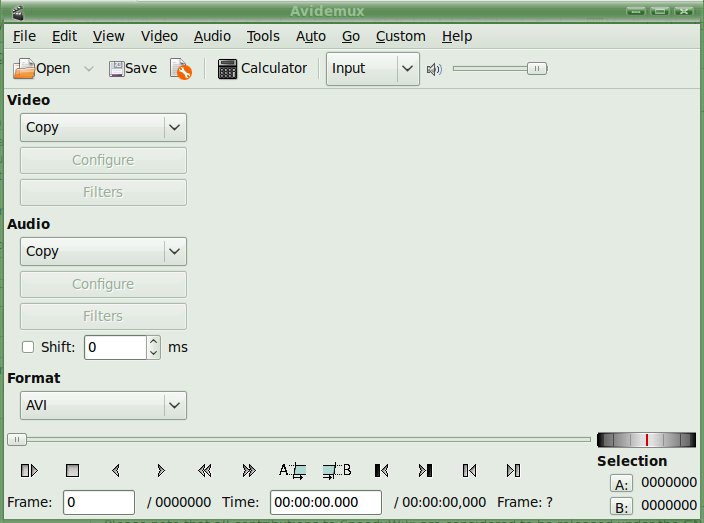Open the AVI Format dropdown
The height and width of the screenshot is (523, 704).
pyautogui.click(x=174, y=405)
